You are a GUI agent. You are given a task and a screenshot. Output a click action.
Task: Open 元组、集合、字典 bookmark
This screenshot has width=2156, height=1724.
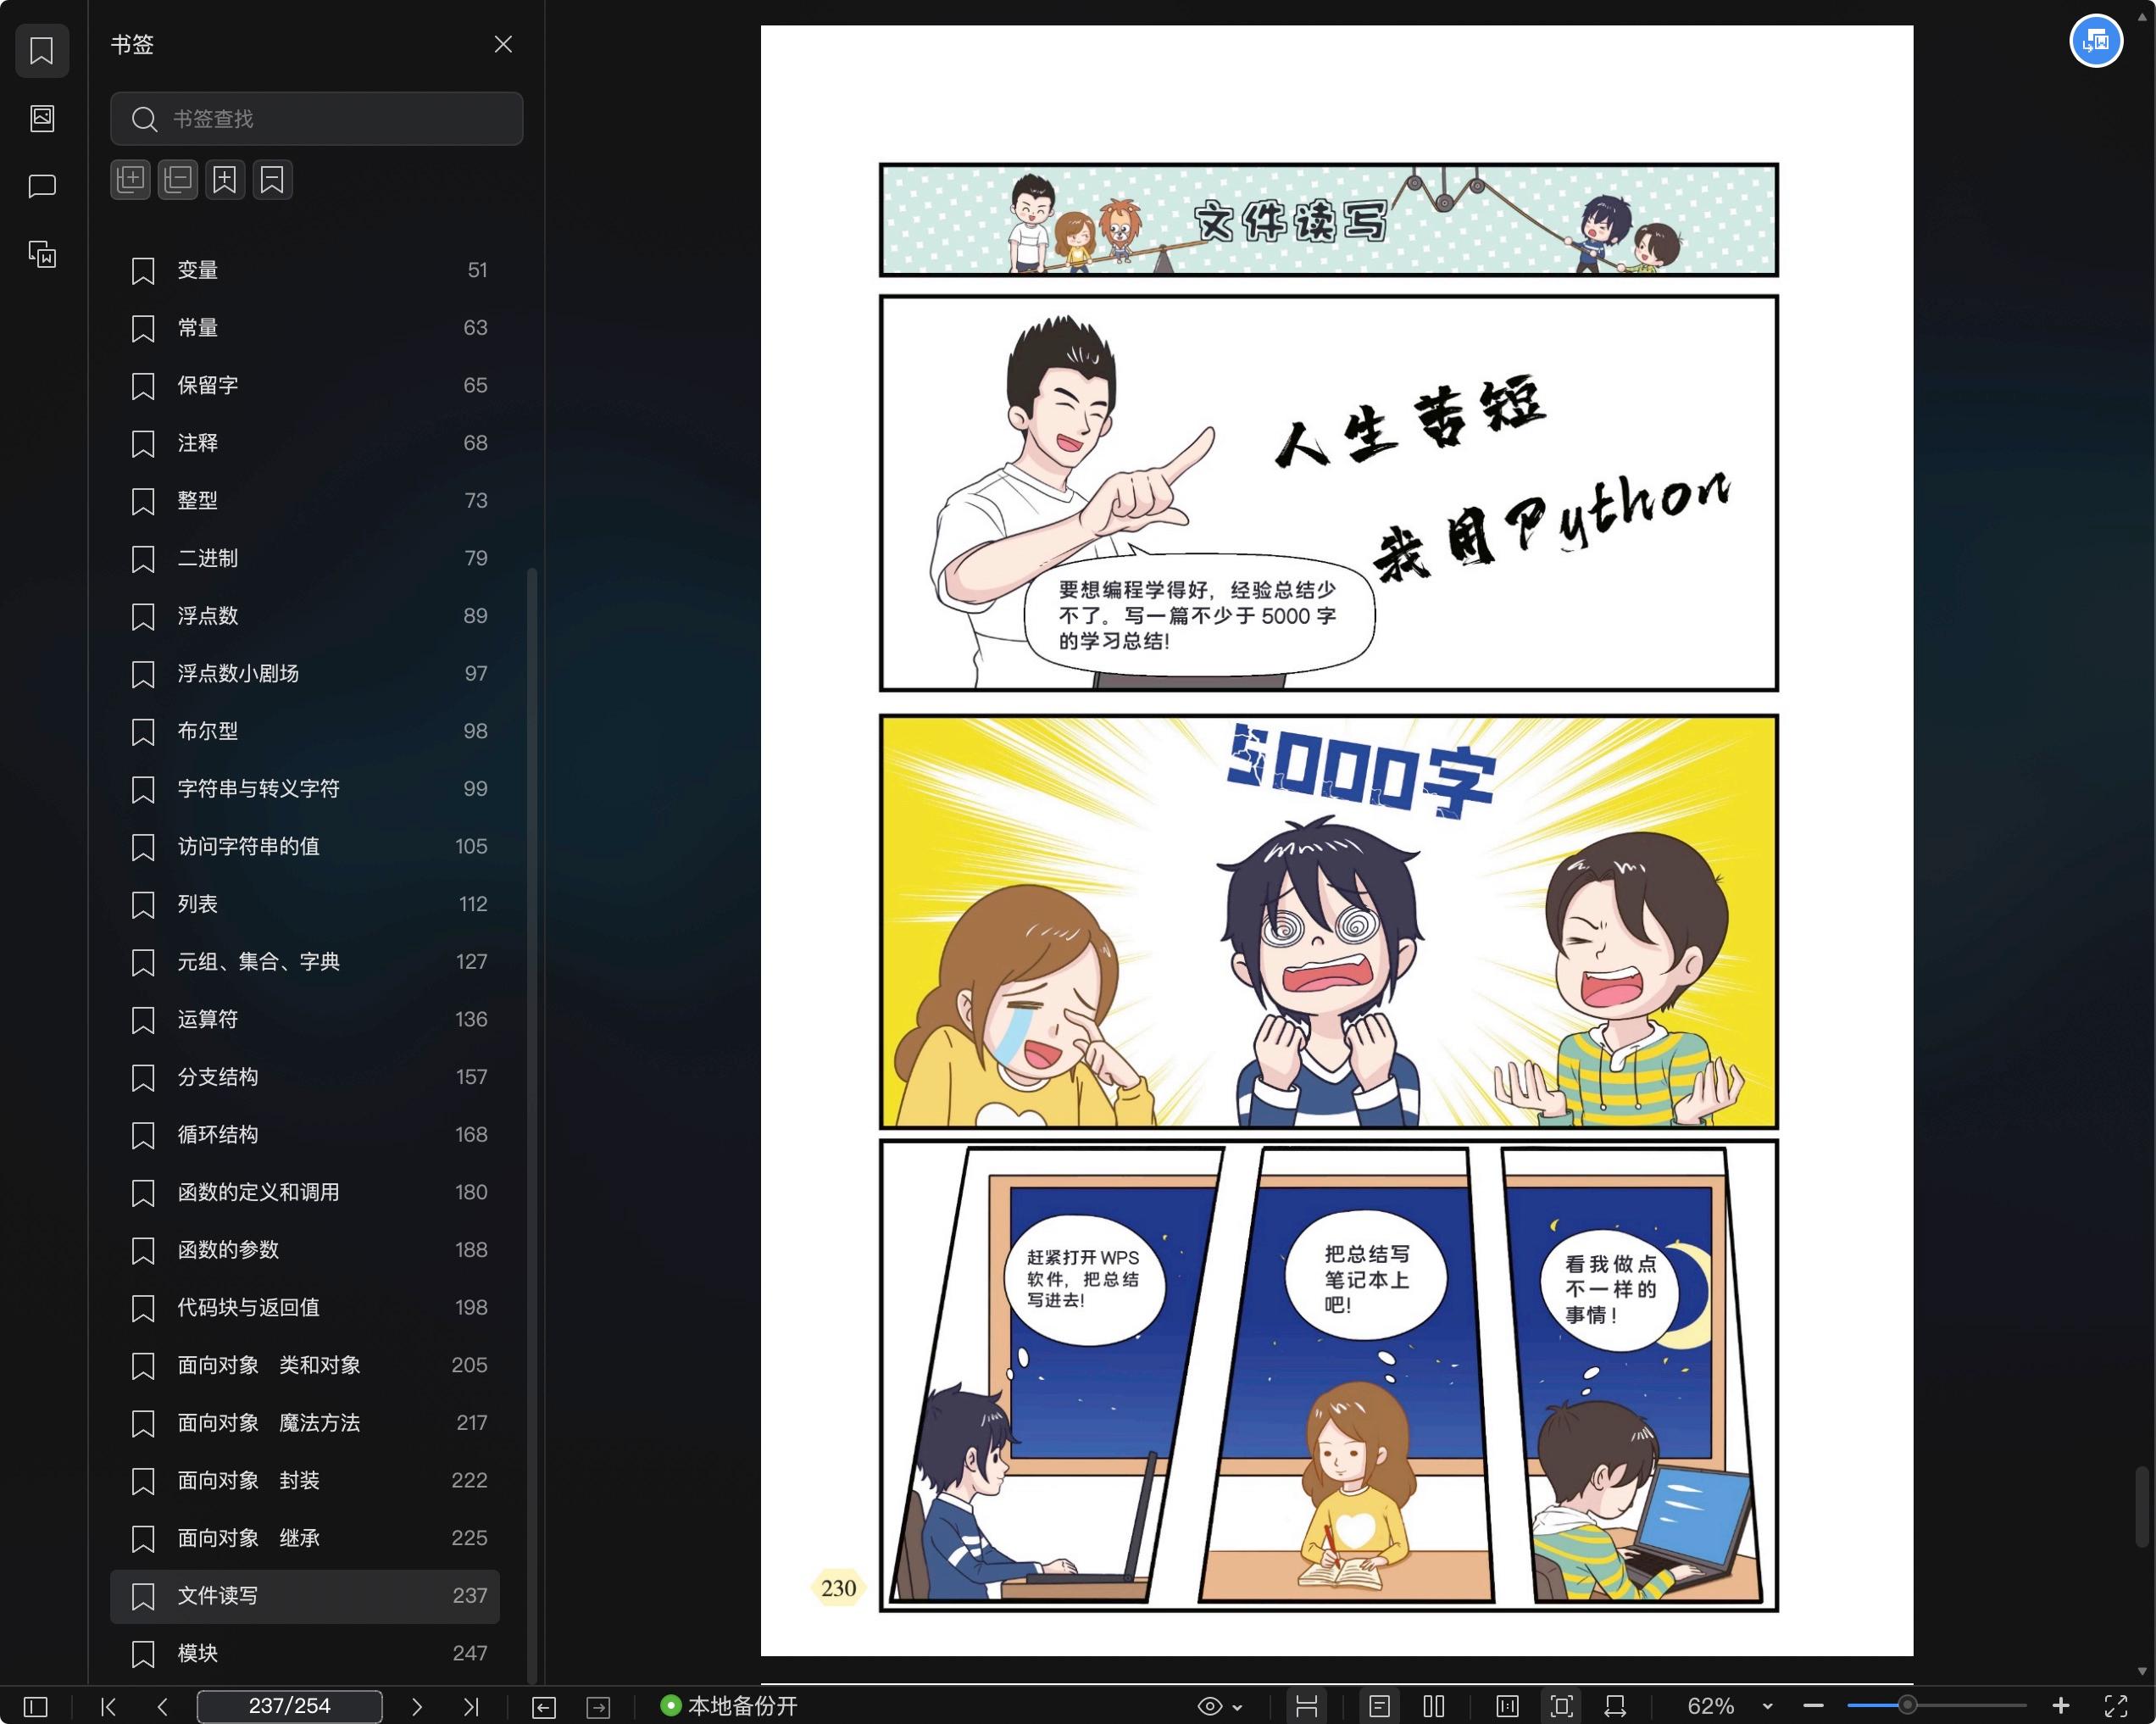pyautogui.click(x=305, y=962)
